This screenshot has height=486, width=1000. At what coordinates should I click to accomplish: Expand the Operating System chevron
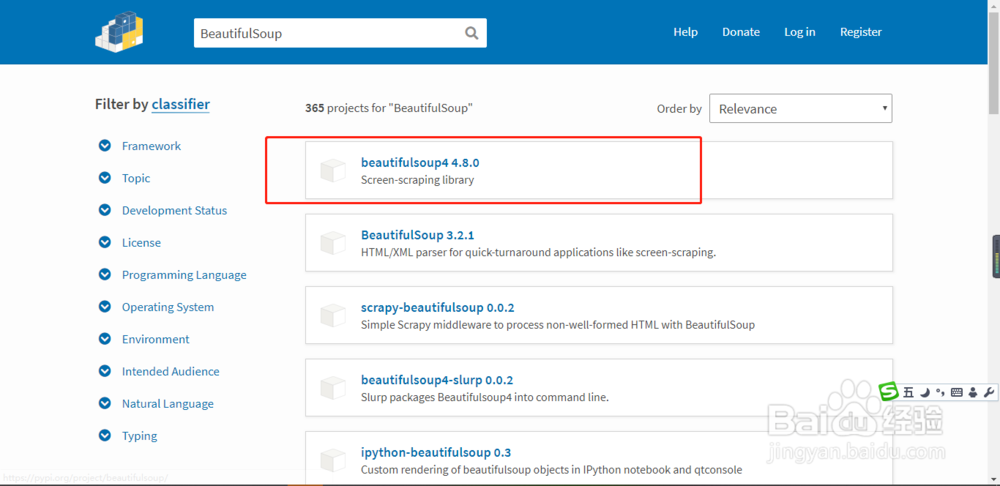(105, 307)
